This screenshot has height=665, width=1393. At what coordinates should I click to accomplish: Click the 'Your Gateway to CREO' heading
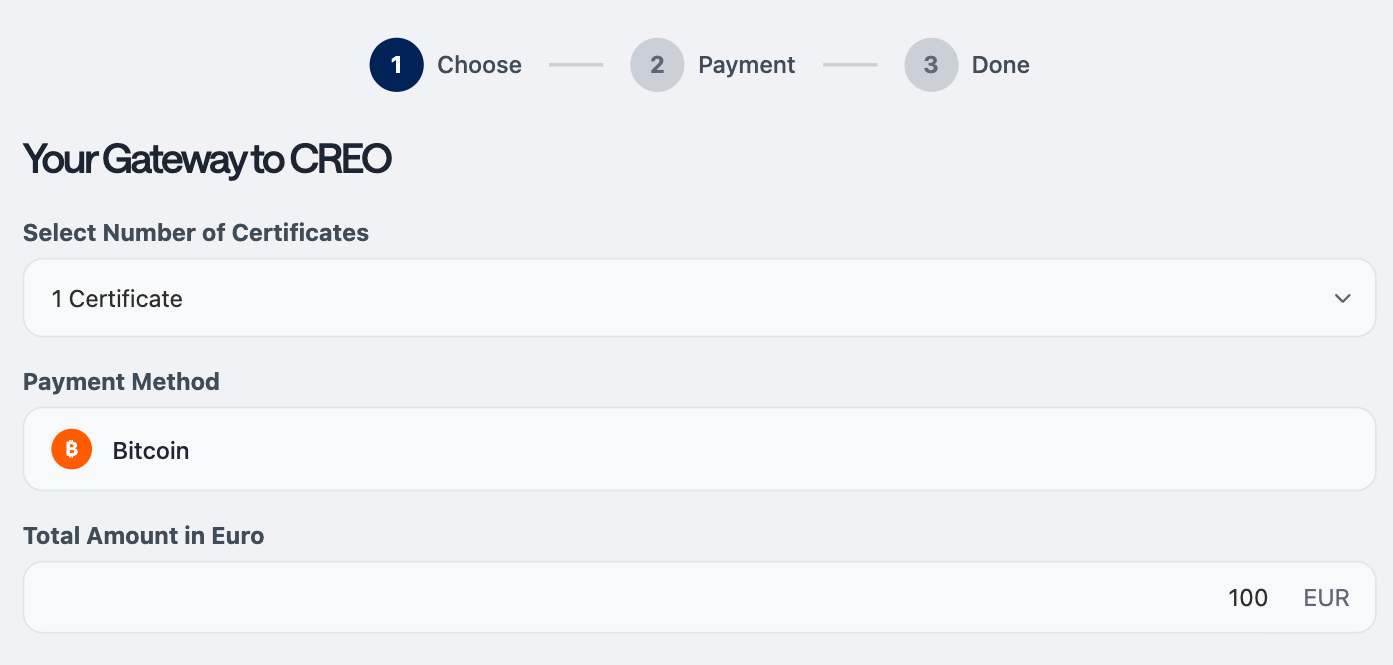(206, 160)
